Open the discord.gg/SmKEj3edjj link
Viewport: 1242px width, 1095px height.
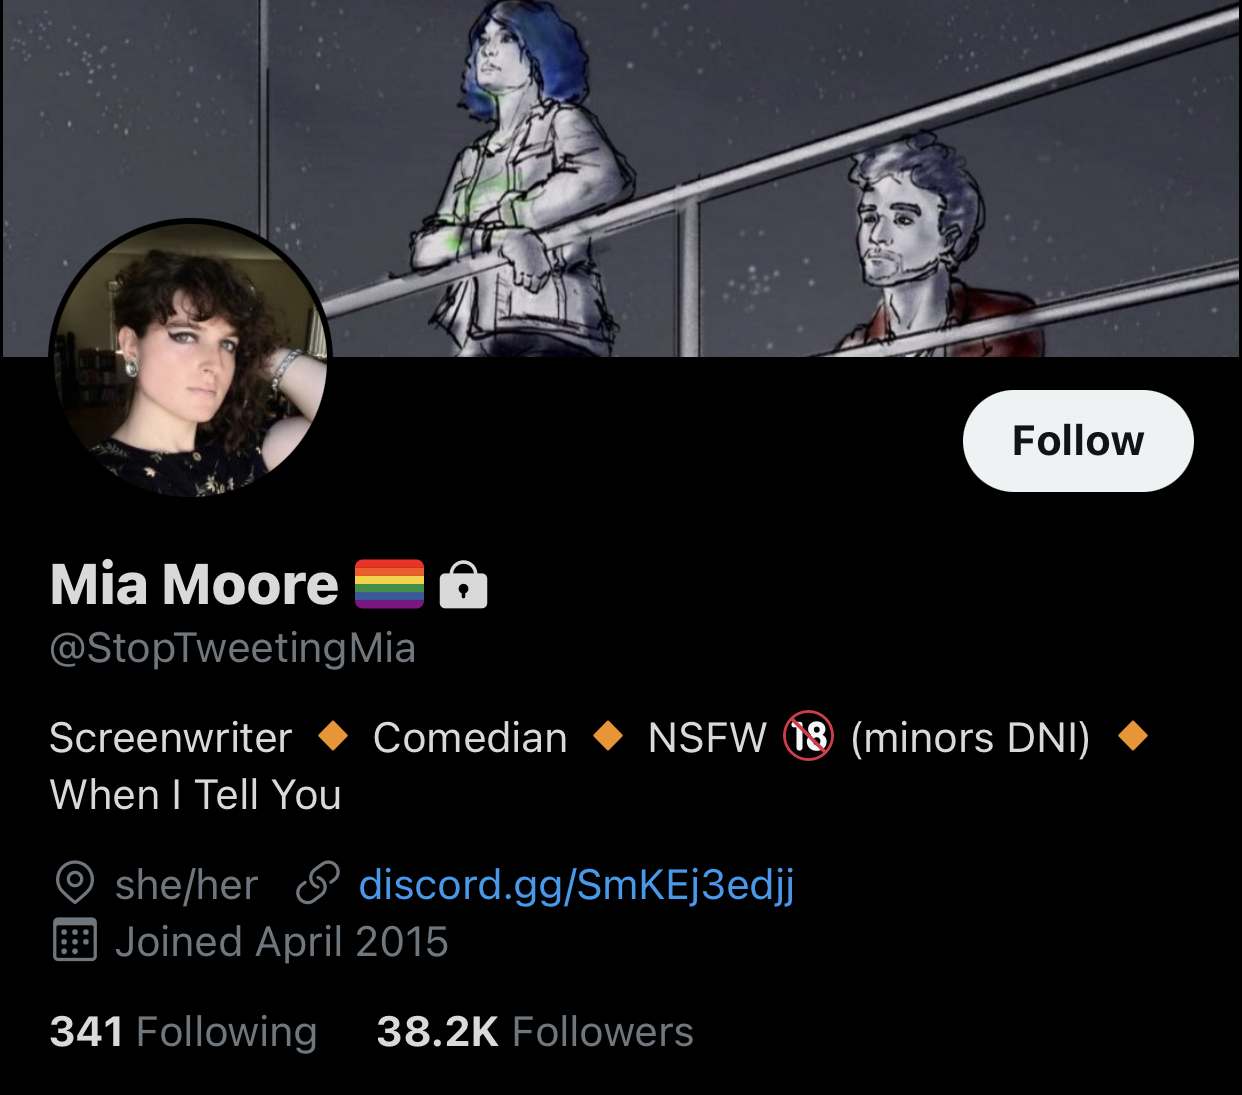point(577,885)
